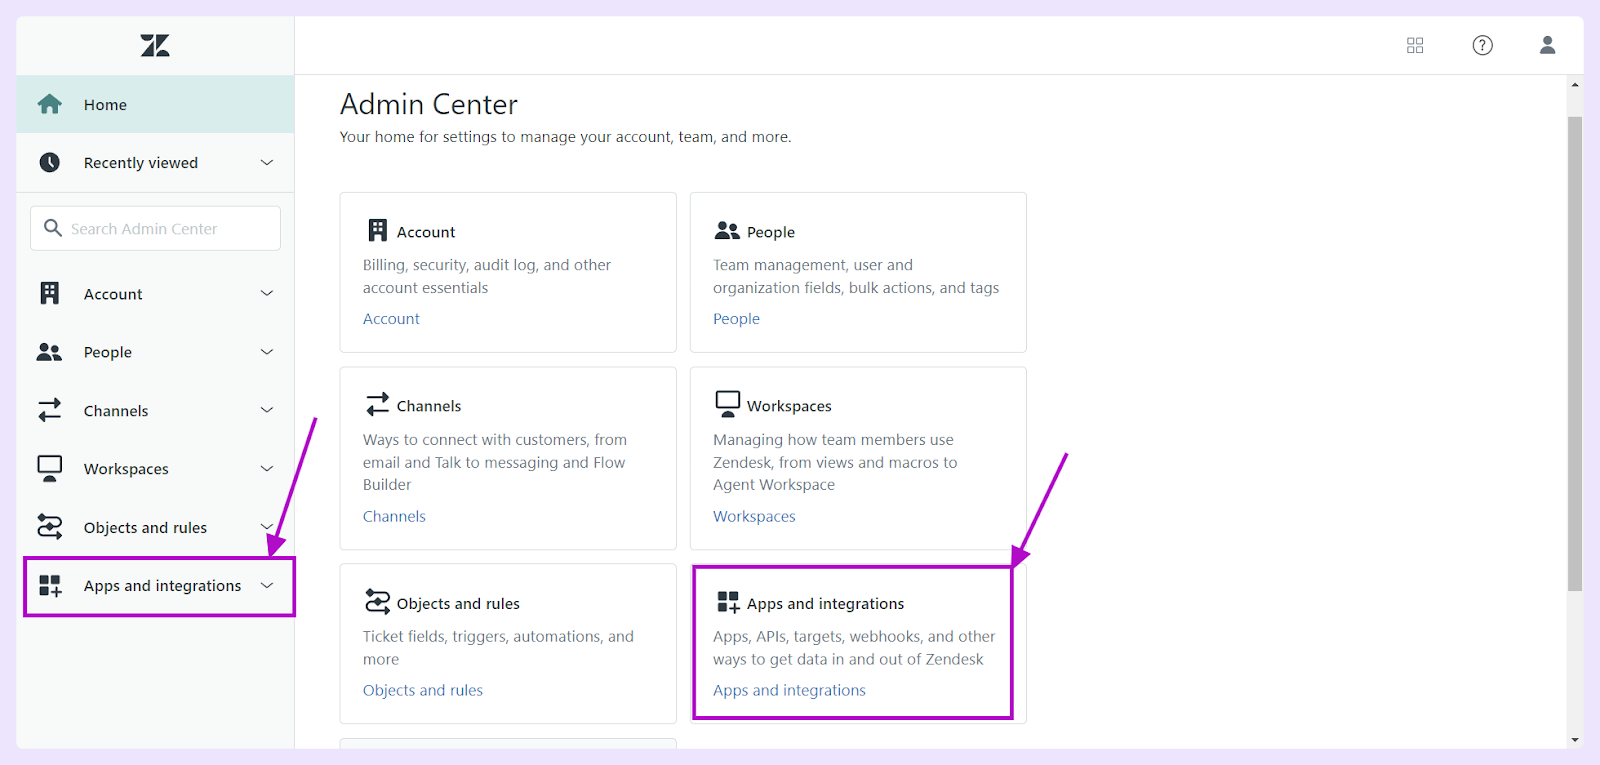Select Recently viewed in the sidebar
Image resolution: width=1600 pixels, height=765 pixels.
pyautogui.click(x=155, y=162)
